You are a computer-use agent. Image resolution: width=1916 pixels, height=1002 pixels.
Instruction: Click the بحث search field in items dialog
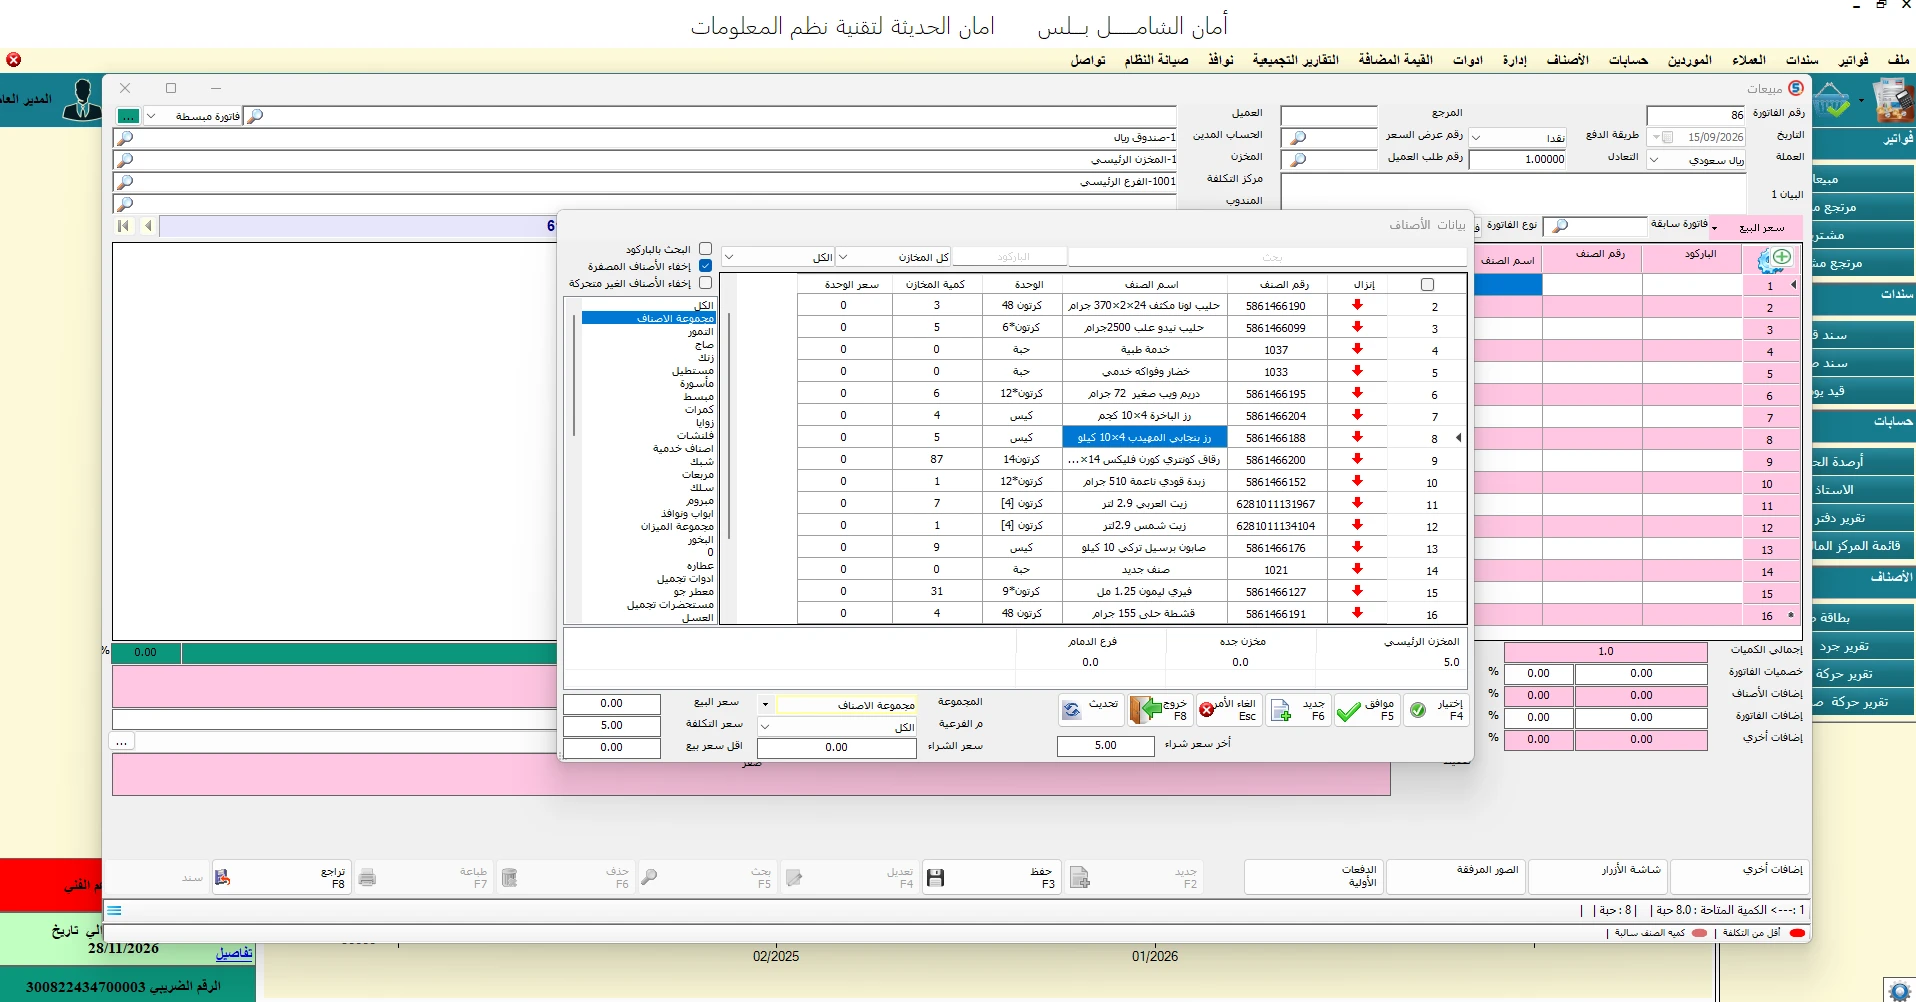coord(1268,257)
